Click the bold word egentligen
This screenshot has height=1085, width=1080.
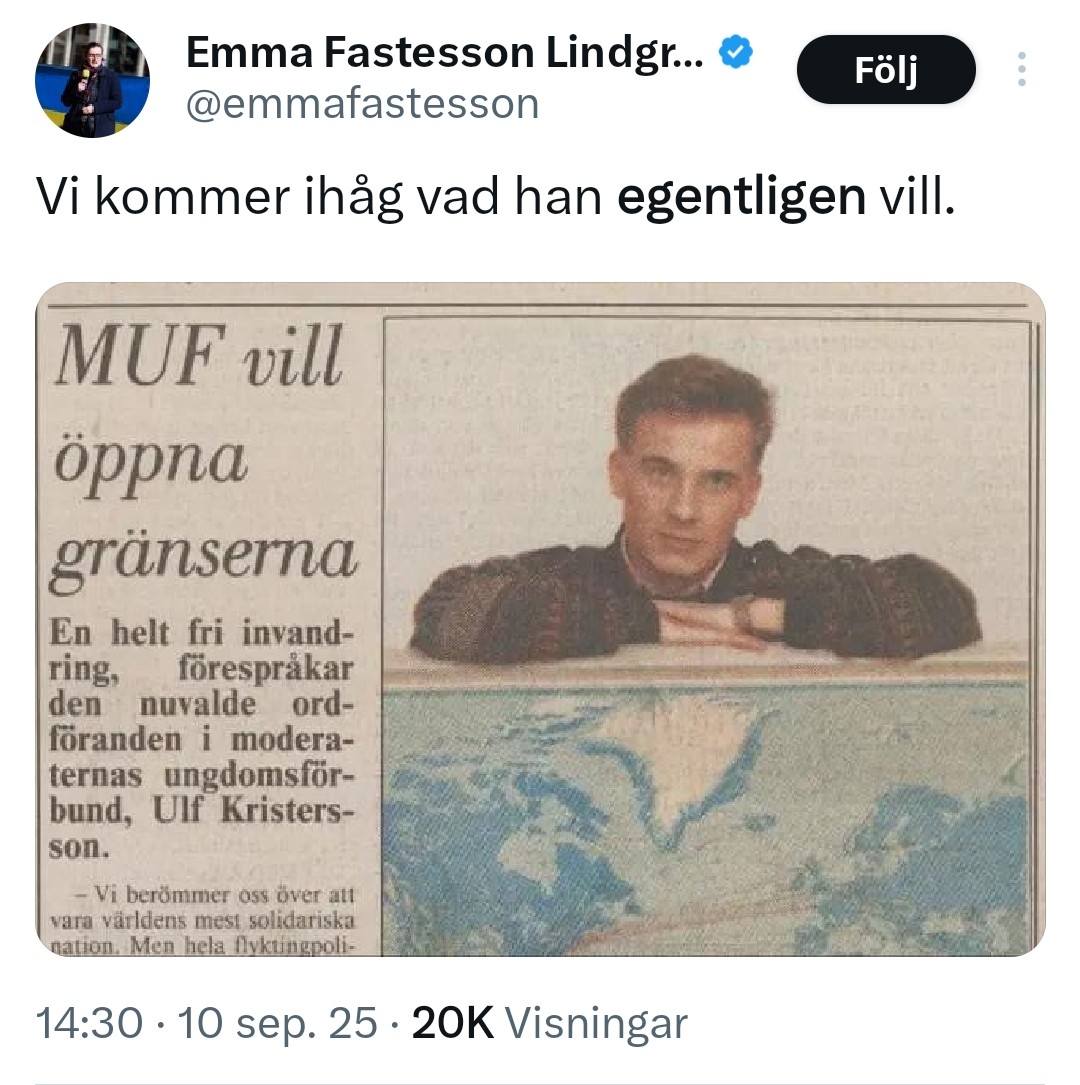pos(741,197)
